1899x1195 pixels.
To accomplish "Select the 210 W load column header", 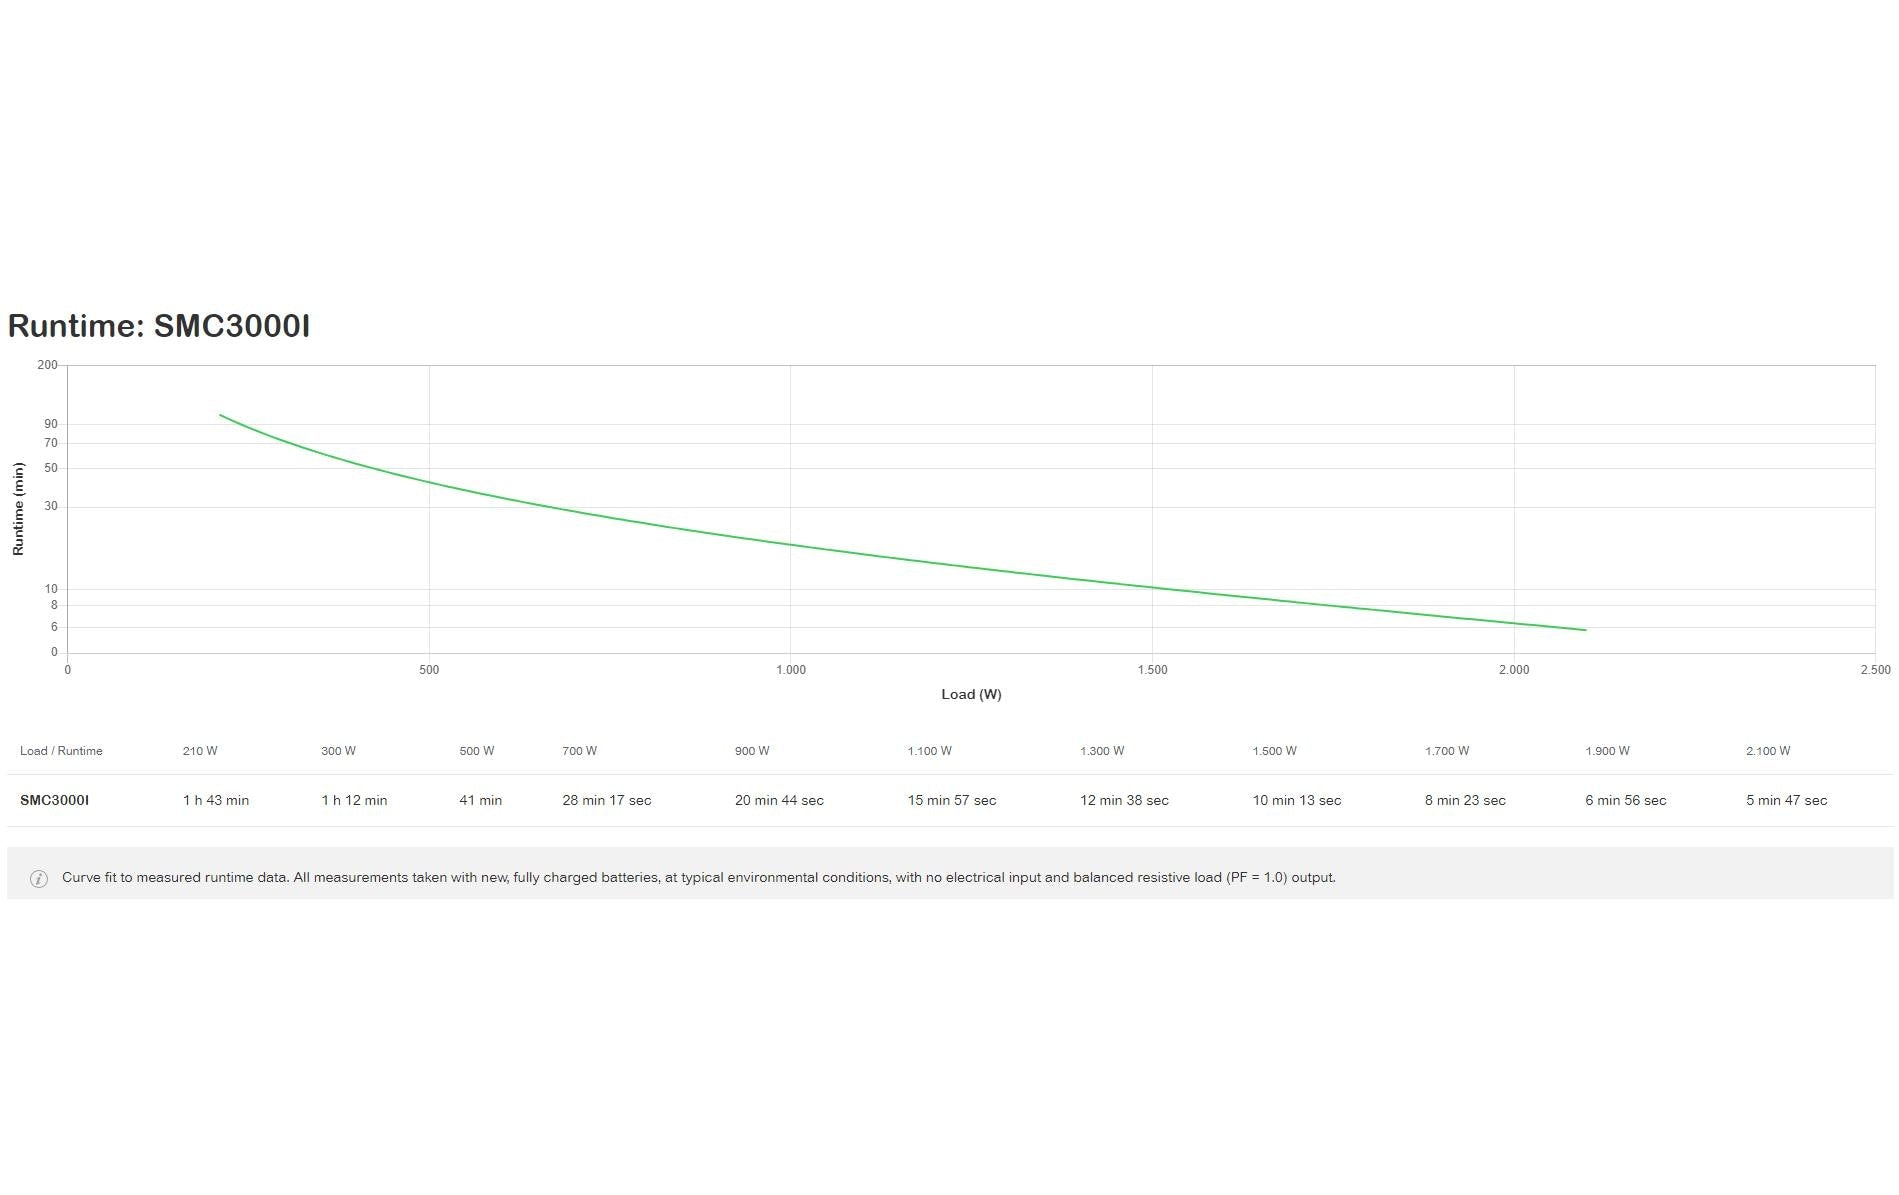I will (x=200, y=751).
